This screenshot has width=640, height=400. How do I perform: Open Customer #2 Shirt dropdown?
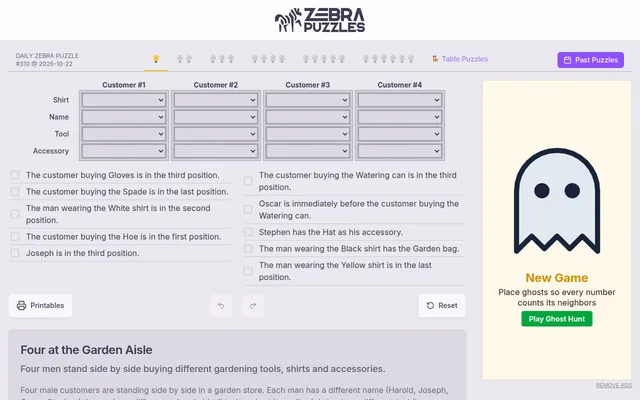tap(216, 100)
